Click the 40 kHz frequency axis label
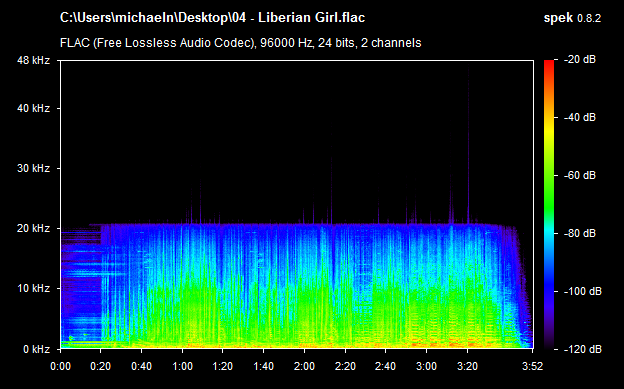Image resolution: width=624 pixels, height=389 pixels. [x=33, y=108]
